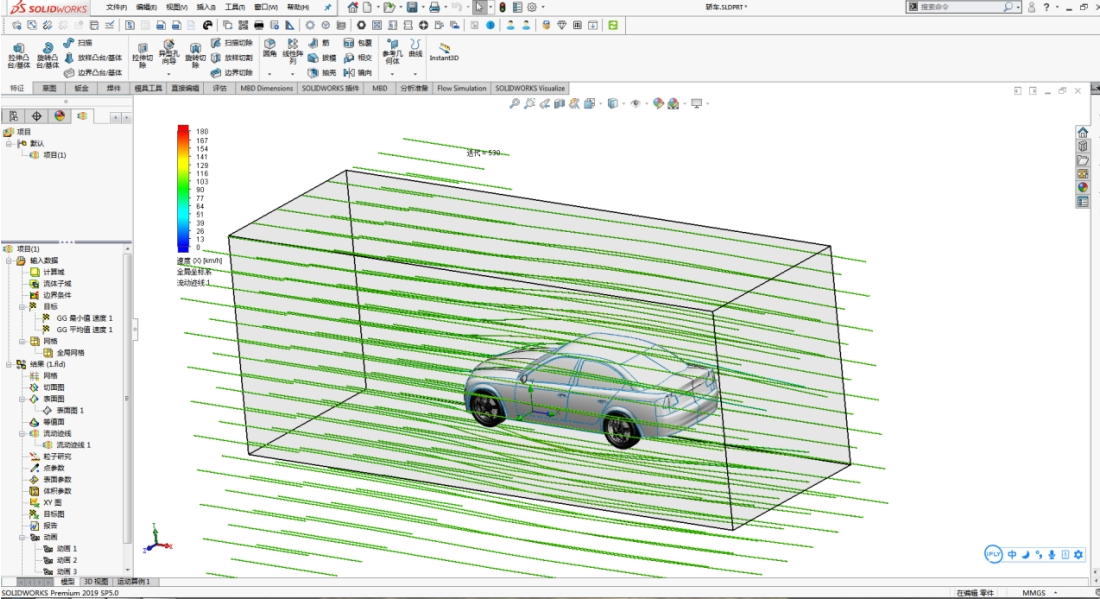Open the 工具 (Tools) menu
Image resolution: width=1100 pixels, height=599 pixels.
click(x=235, y=7)
